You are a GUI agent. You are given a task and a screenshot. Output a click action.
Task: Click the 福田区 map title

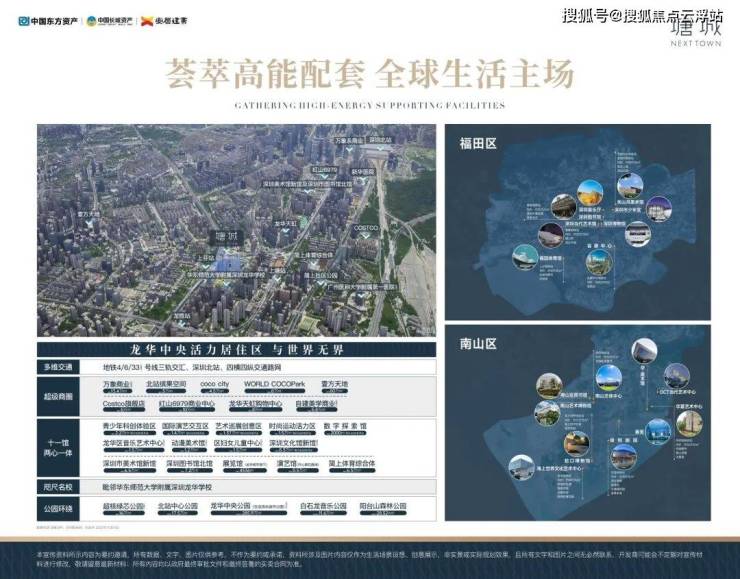(x=478, y=143)
